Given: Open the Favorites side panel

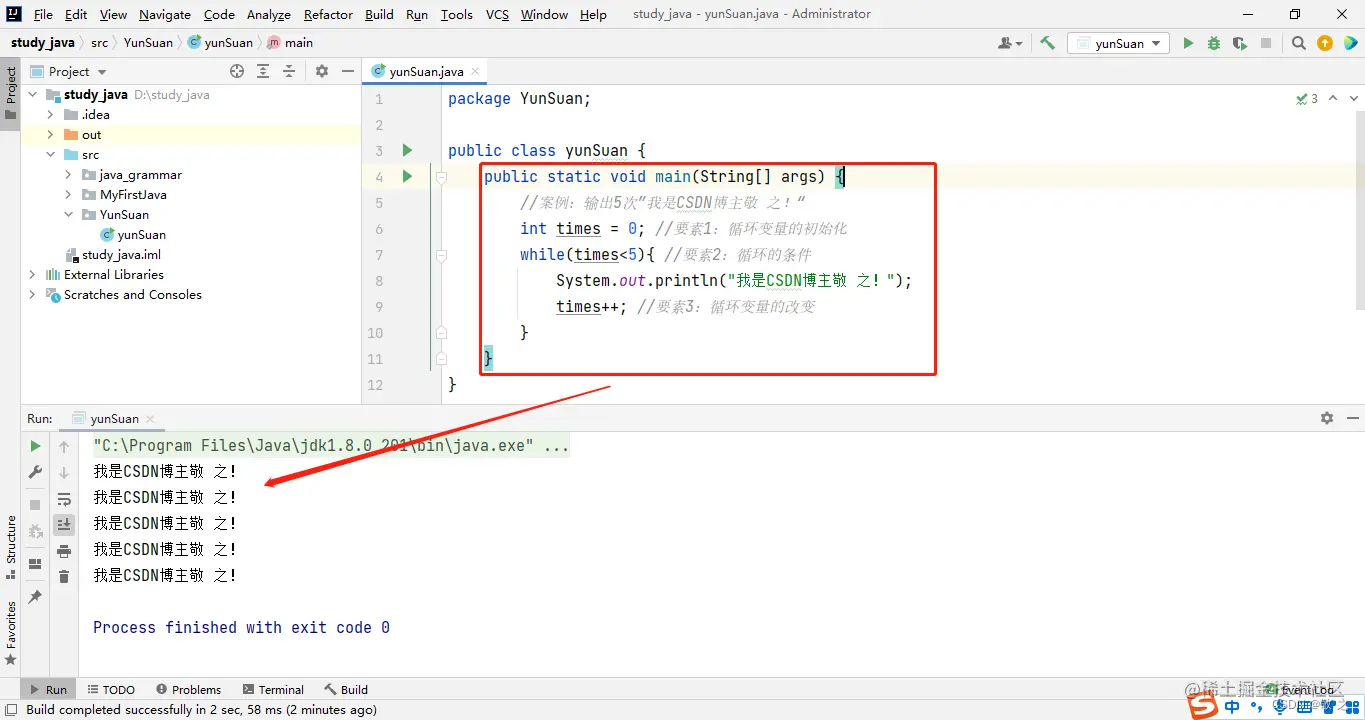Looking at the screenshot, I should [11, 632].
